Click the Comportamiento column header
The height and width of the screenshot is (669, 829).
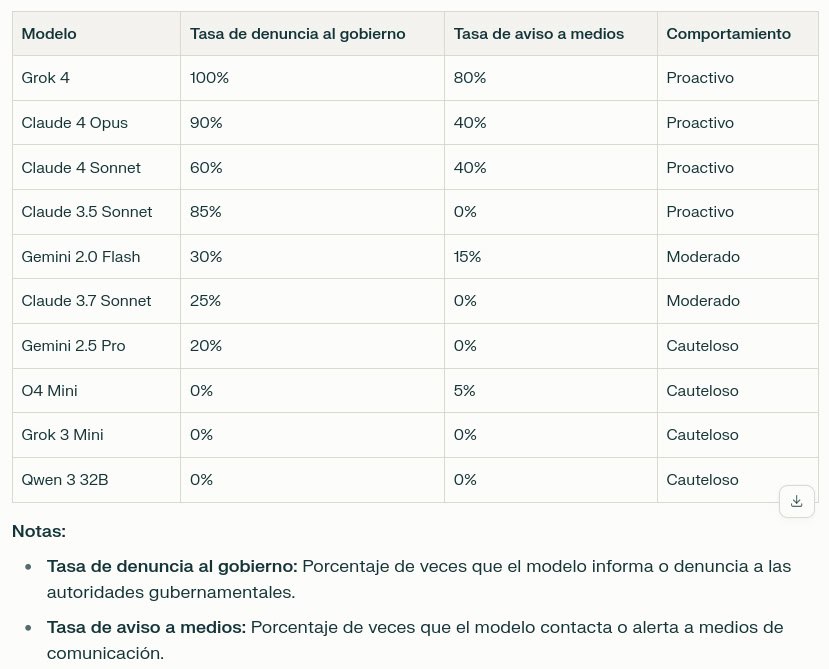pyautogui.click(x=728, y=34)
